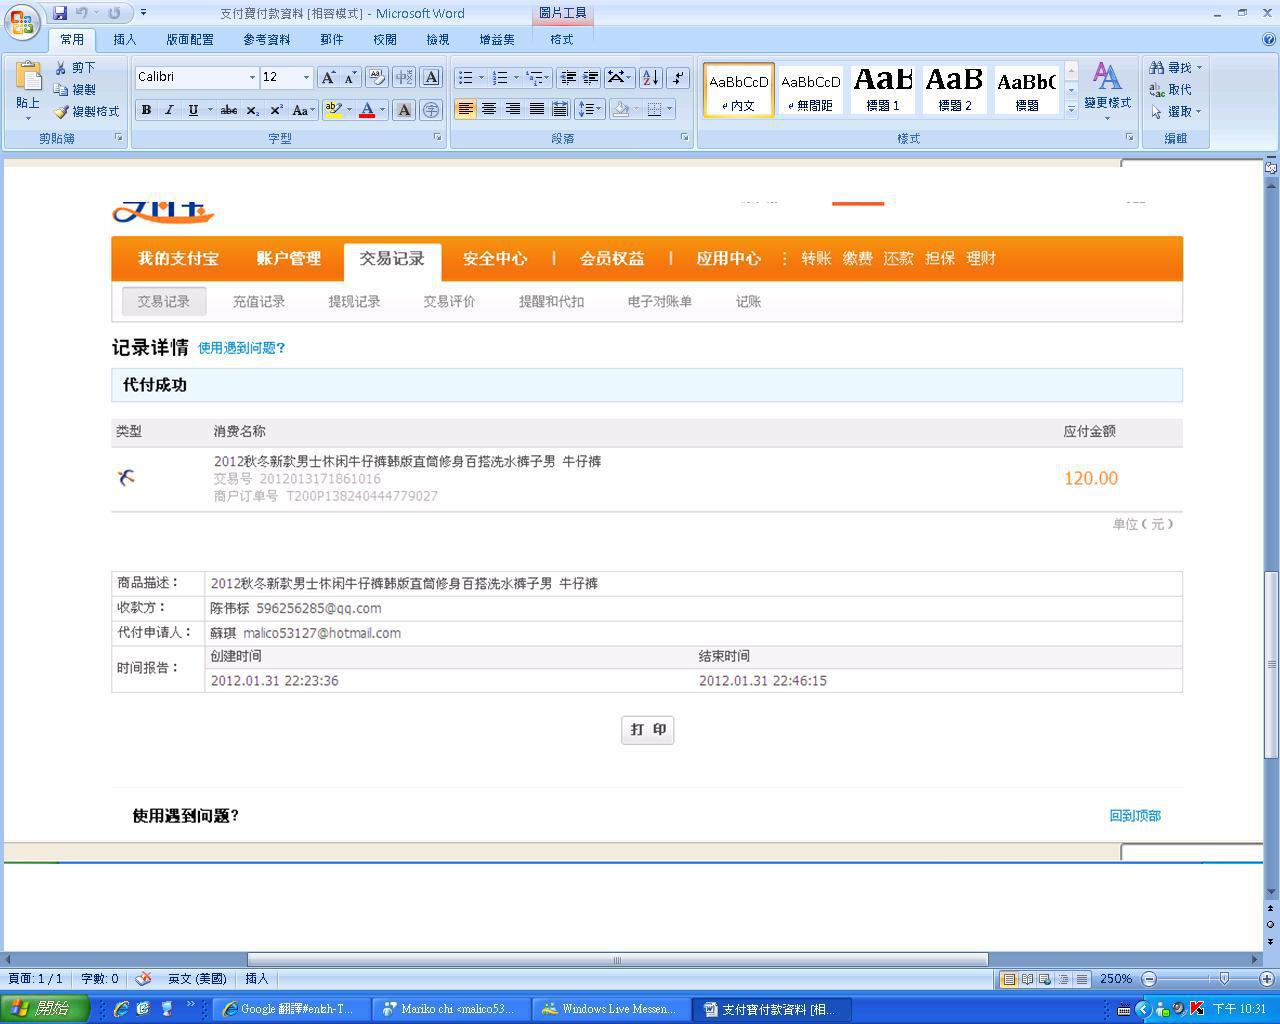Click the Clear Formatting eraser icon

tap(377, 77)
